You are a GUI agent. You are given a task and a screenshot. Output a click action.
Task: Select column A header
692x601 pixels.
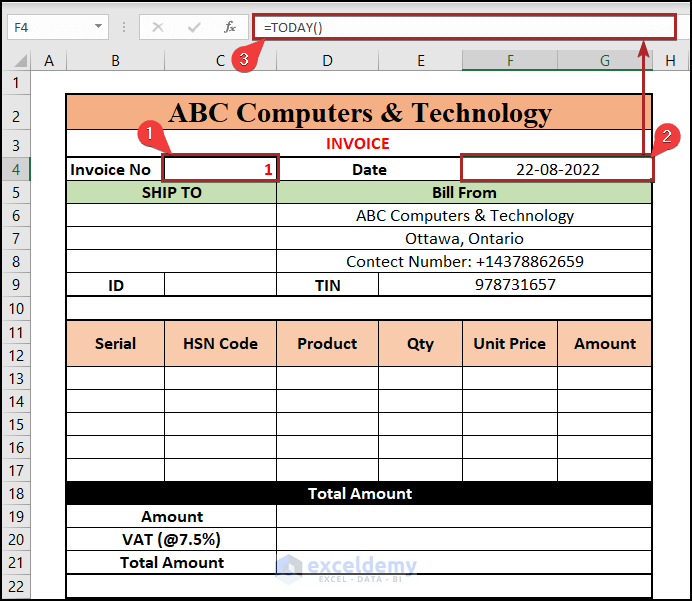[49, 60]
